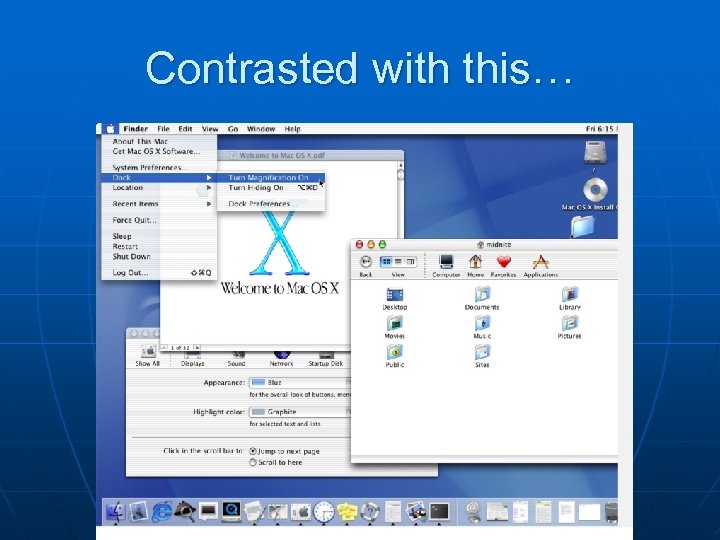Select Scroll to here radio button
The height and width of the screenshot is (540, 720).
tap(253, 462)
